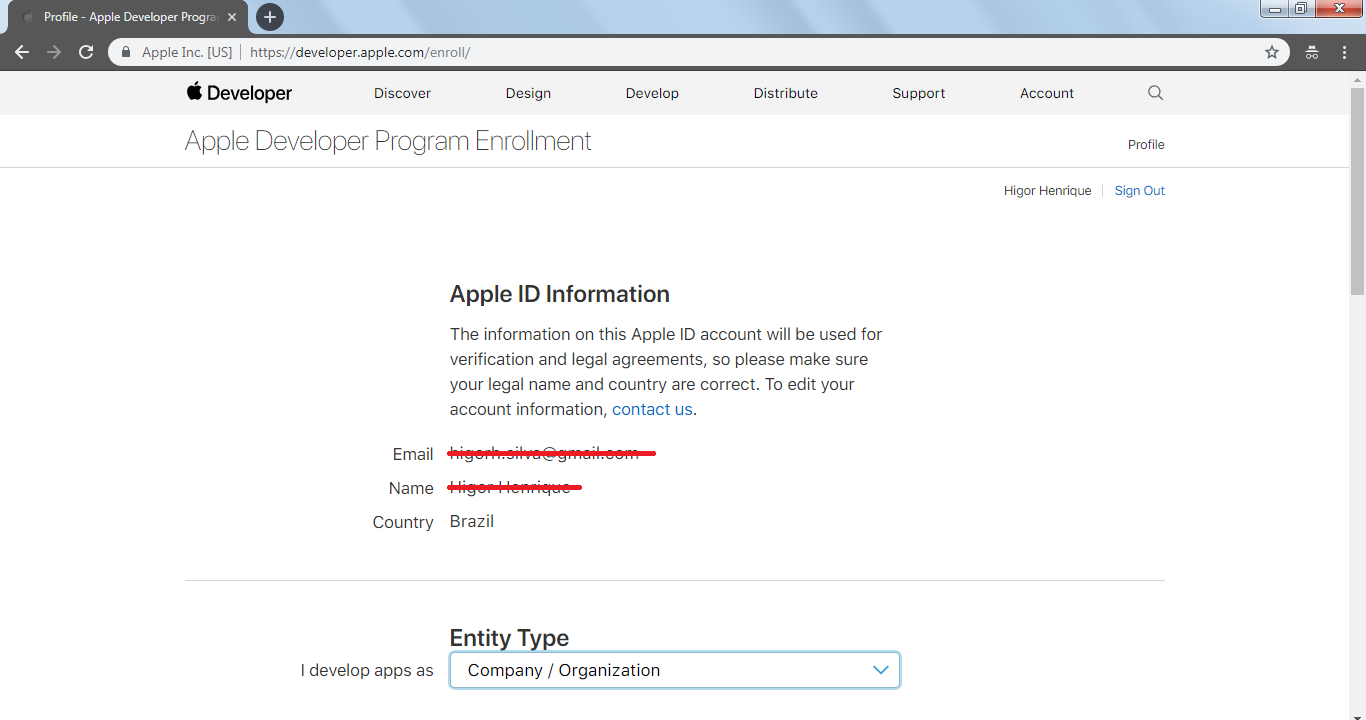Click the padlock secure site icon

point(126,52)
